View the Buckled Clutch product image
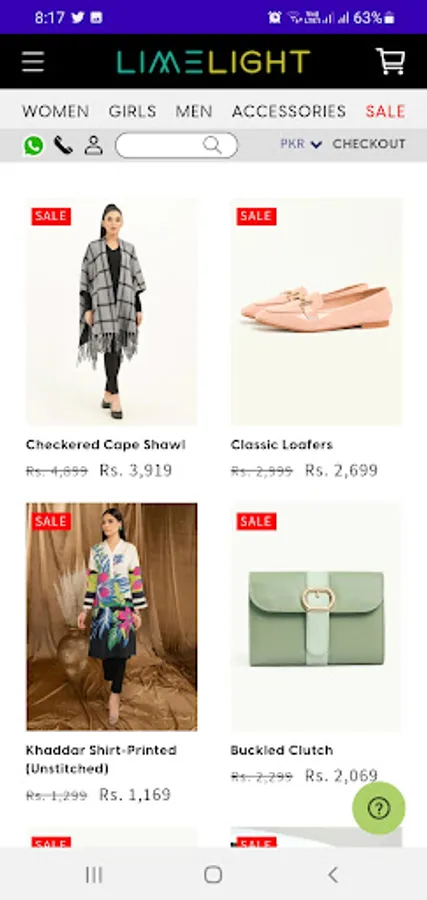Screen dimensions: 427x900 pyautogui.click(x=317, y=617)
